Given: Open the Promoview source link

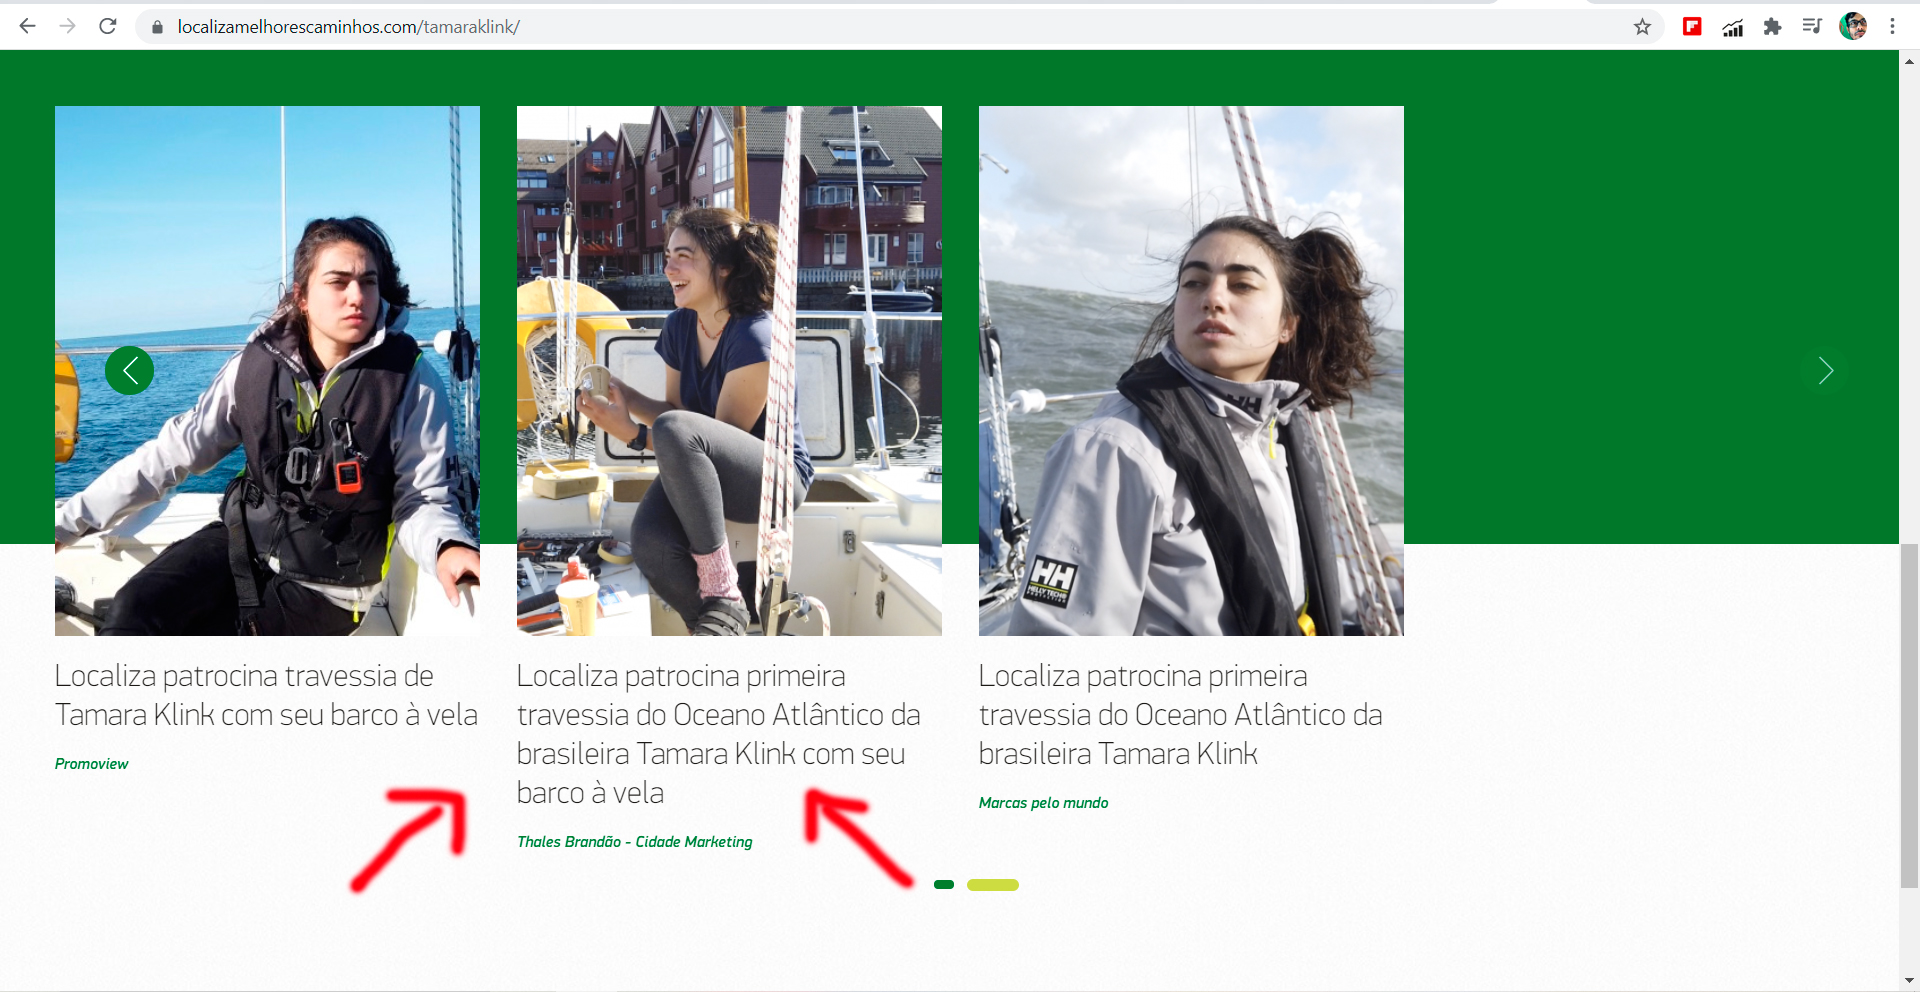Looking at the screenshot, I should [92, 764].
